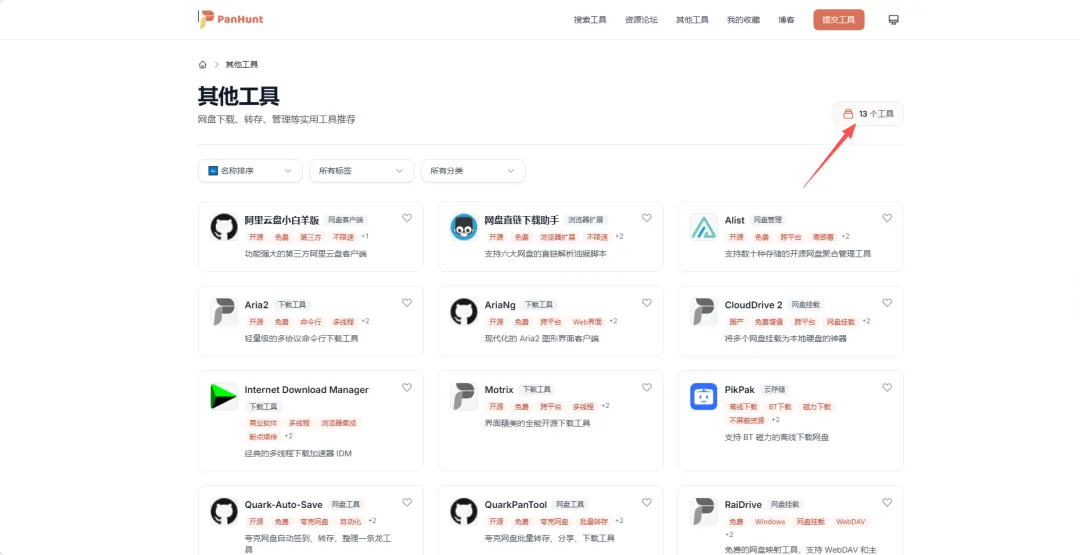
Task: Favorite Aria2 with heart icon
Action: 407,303
